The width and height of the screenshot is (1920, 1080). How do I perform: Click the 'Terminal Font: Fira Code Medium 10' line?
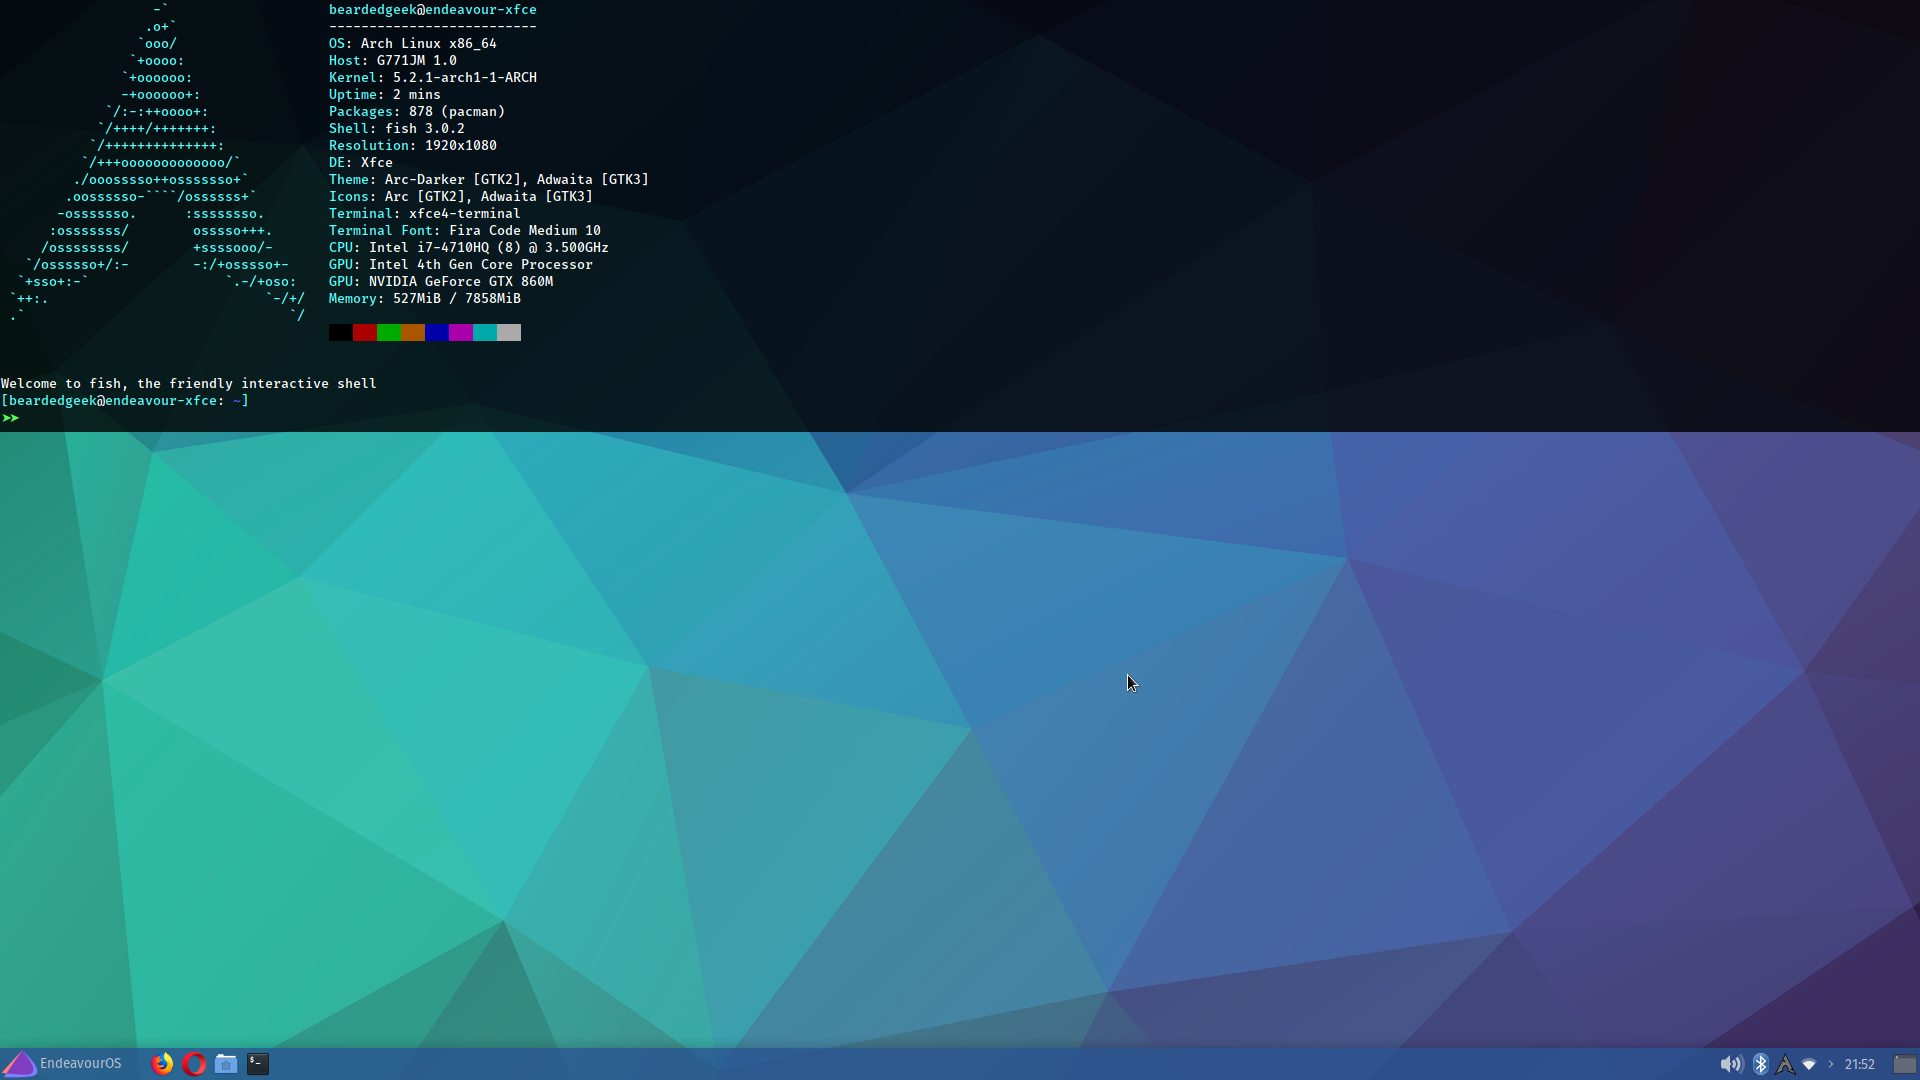(x=465, y=231)
